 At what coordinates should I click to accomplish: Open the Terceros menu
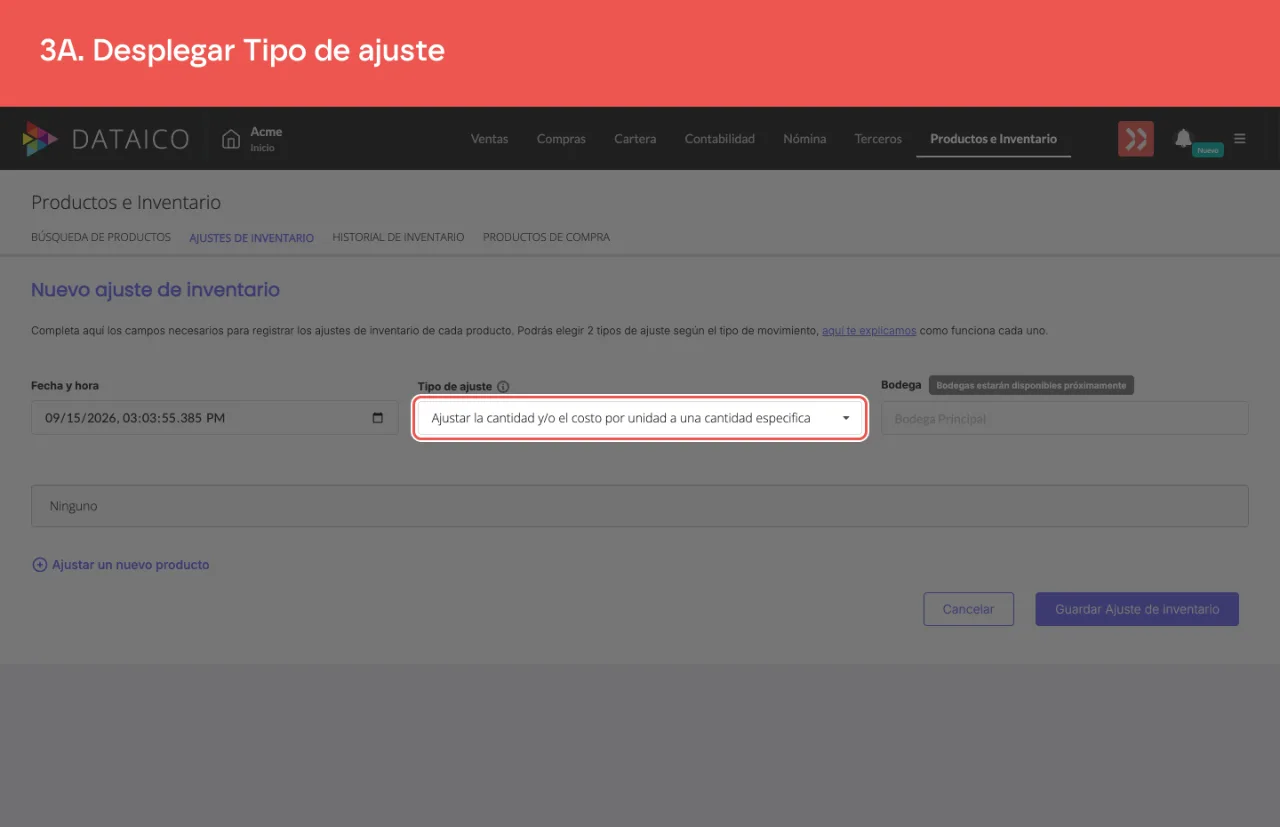pos(878,139)
